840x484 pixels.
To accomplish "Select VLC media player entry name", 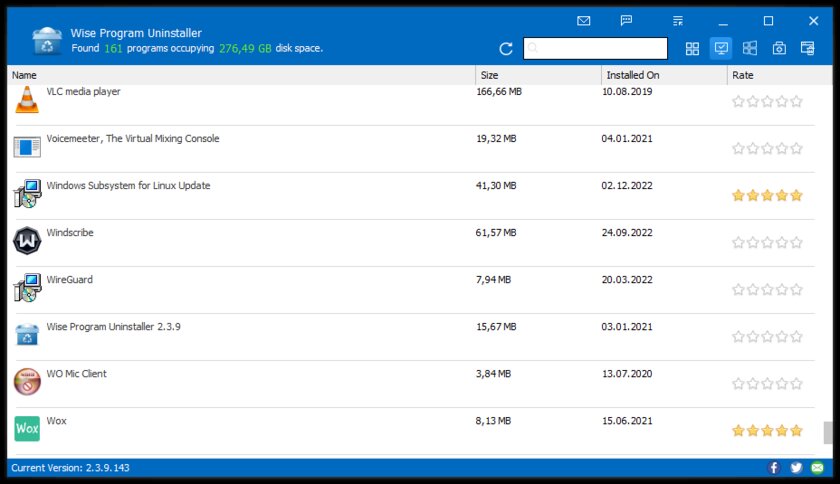I will [83, 92].
